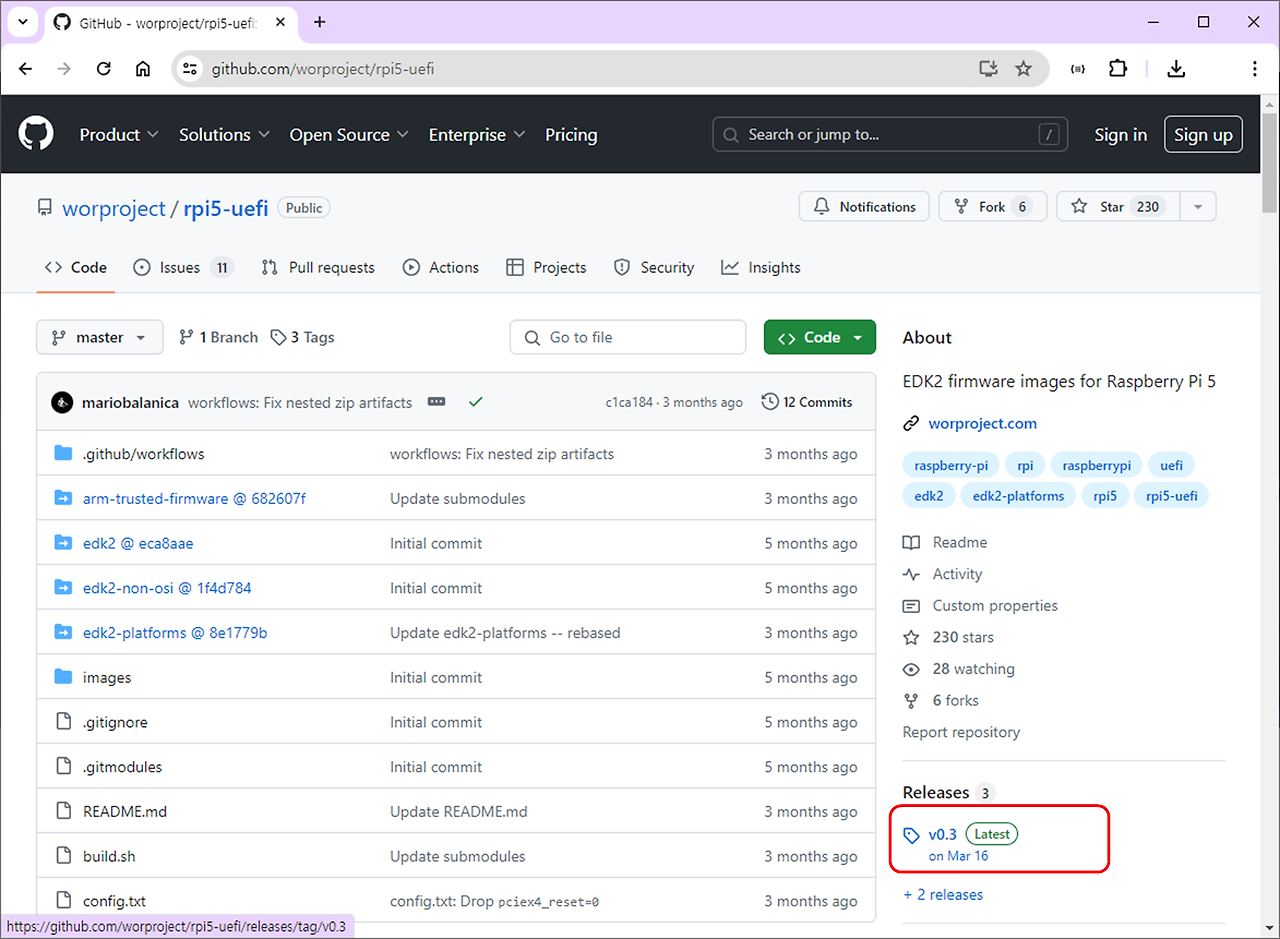Click the browser forward arrow
The image size is (1280, 939).
64,69
